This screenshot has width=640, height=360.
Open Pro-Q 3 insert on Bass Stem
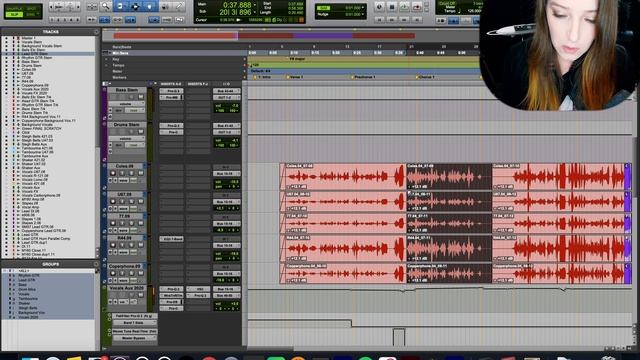pyautogui.click(x=171, y=91)
